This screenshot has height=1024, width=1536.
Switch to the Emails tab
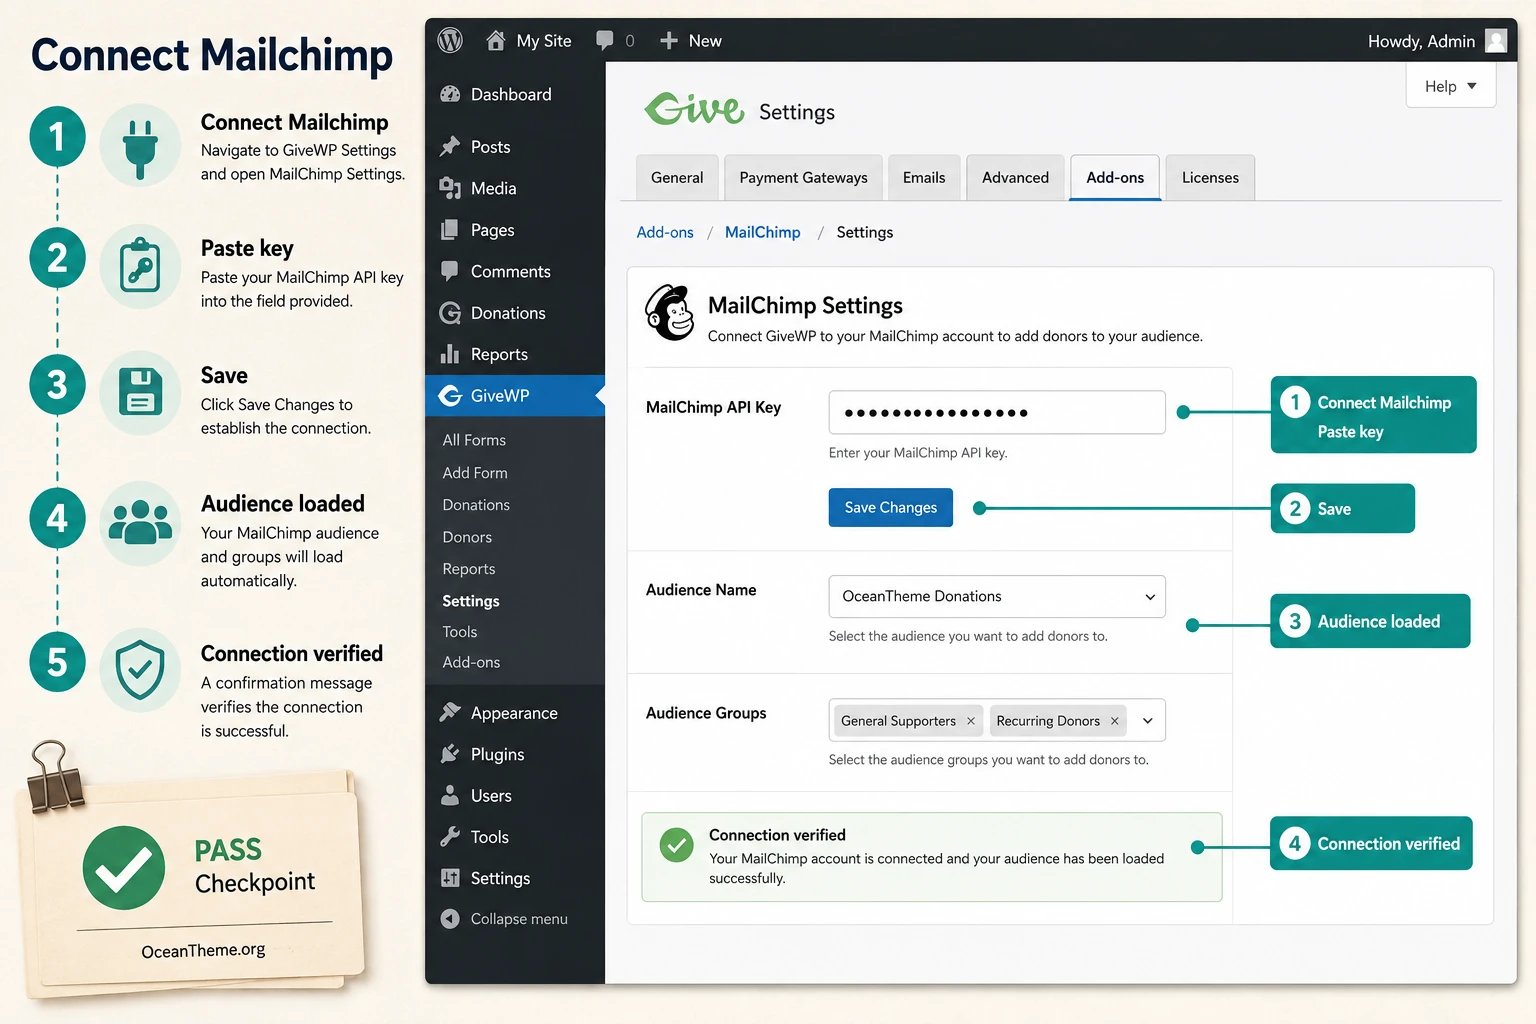click(924, 177)
